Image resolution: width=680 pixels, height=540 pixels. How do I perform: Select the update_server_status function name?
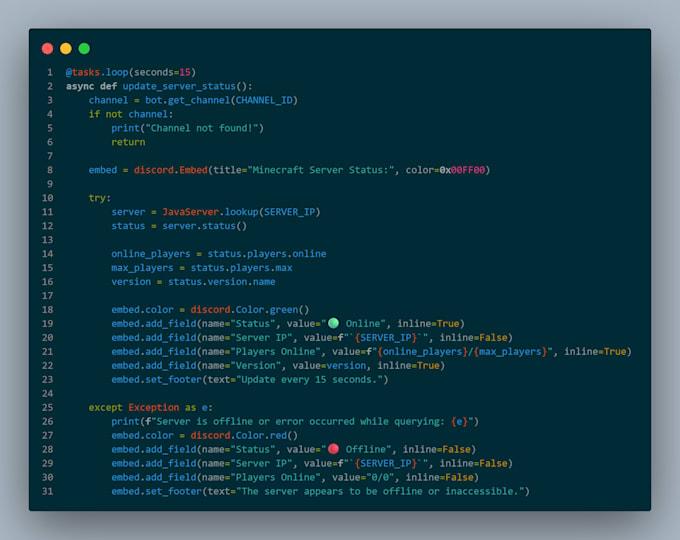tap(179, 86)
